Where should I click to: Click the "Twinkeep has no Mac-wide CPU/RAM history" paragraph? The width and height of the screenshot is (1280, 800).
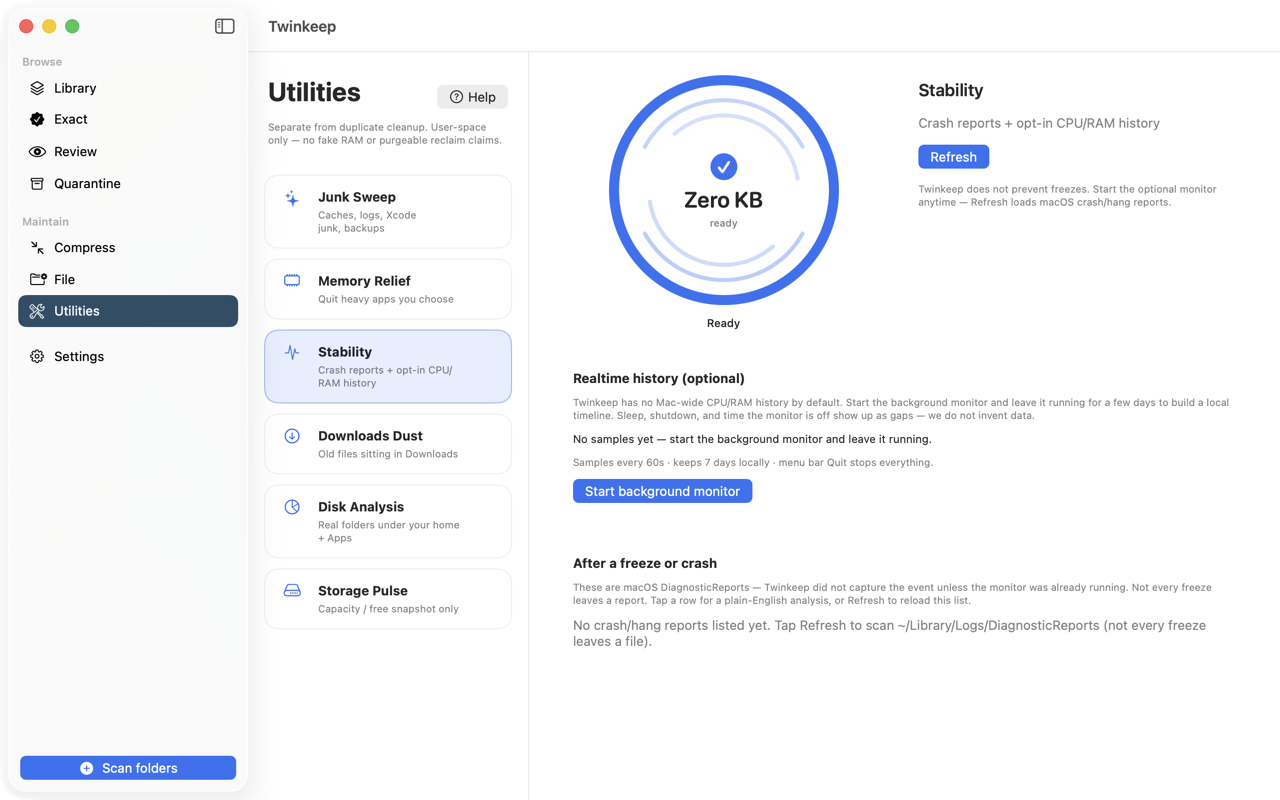coord(901,409)
